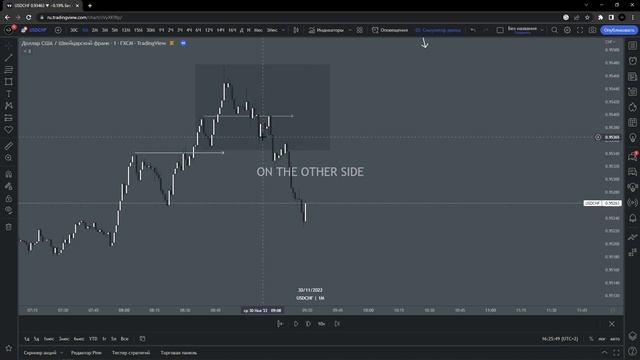Expand the timeframe dropdown arrow
The image size is (640, 360).
283,30
